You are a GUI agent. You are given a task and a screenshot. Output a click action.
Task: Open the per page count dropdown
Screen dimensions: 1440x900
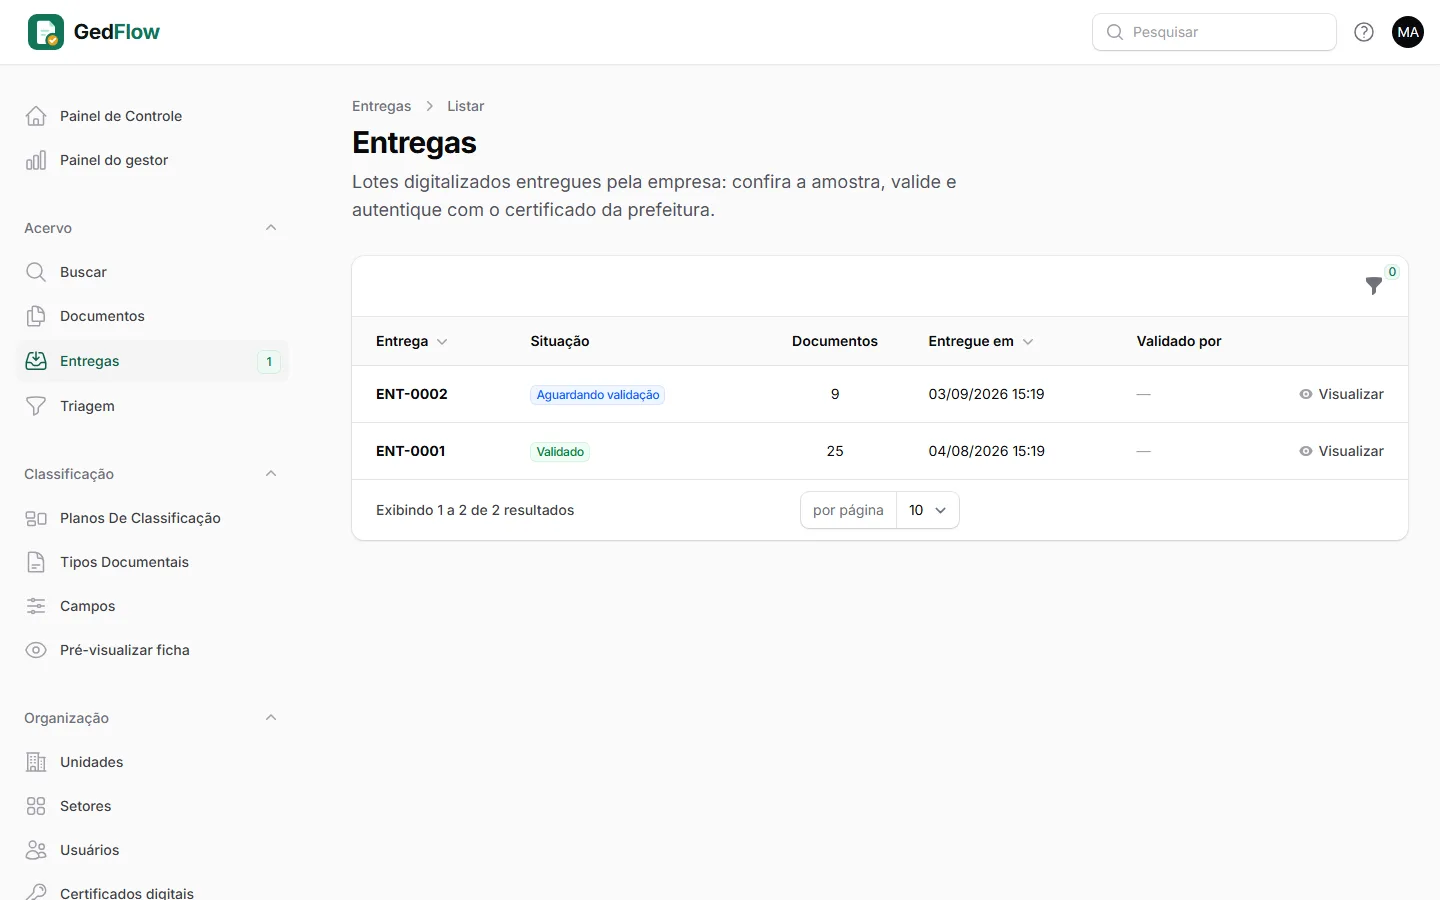tap(928, 510)
